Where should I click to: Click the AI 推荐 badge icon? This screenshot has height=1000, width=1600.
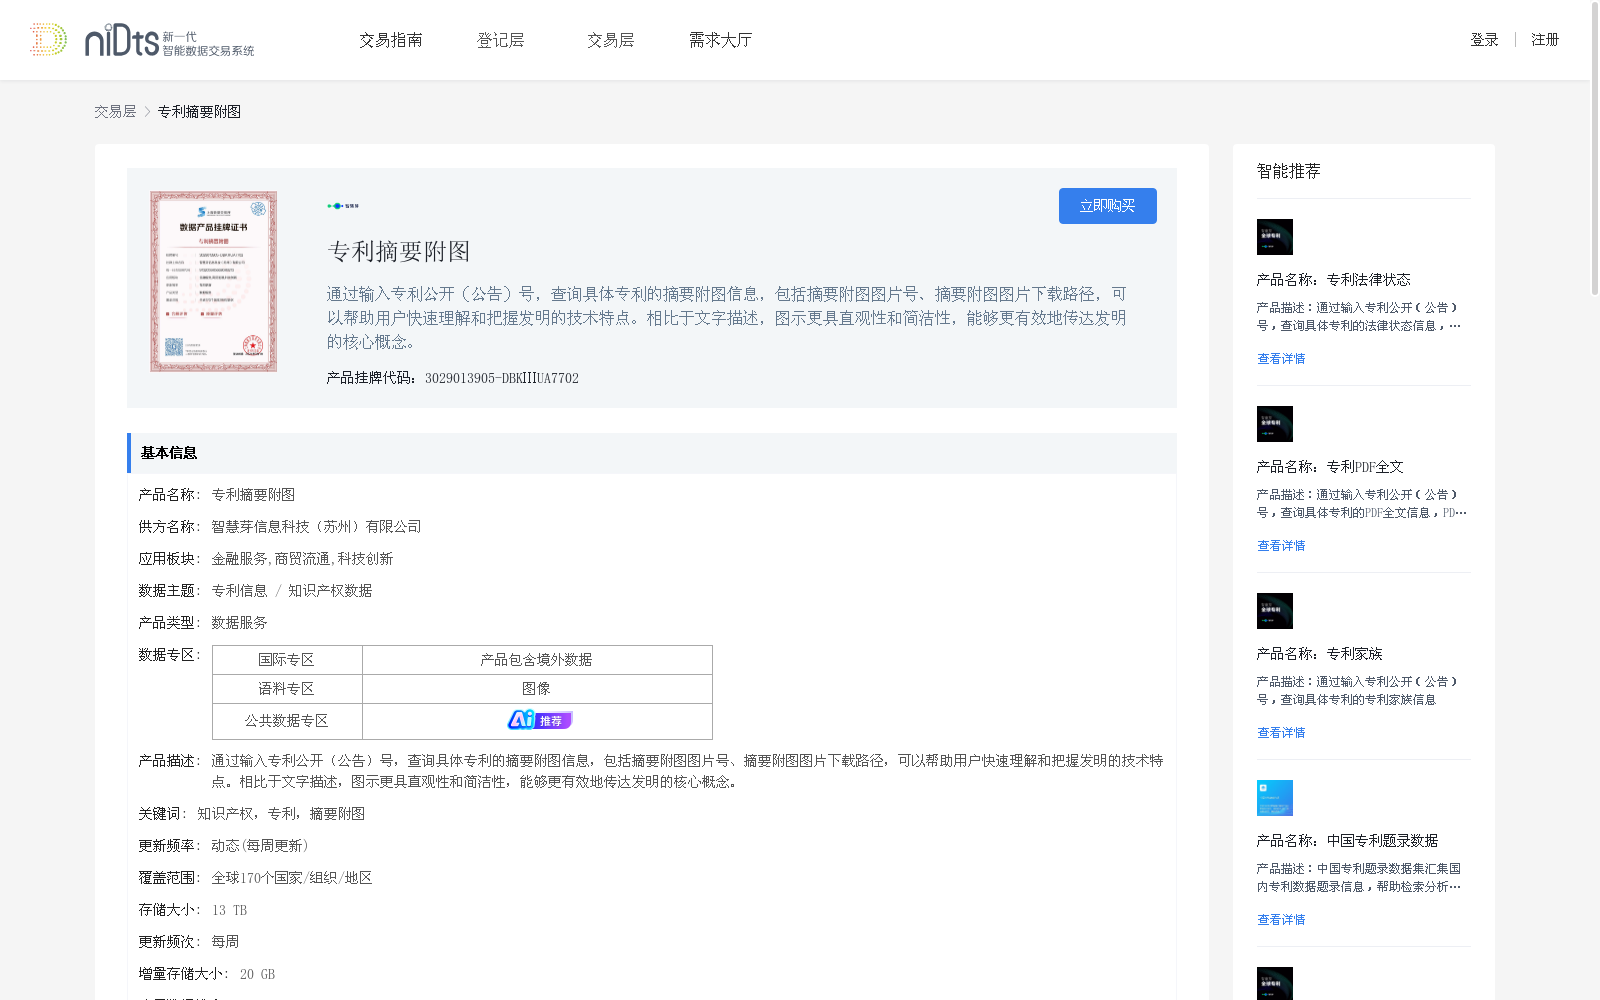pyautogui.click(x=540, y=720)
